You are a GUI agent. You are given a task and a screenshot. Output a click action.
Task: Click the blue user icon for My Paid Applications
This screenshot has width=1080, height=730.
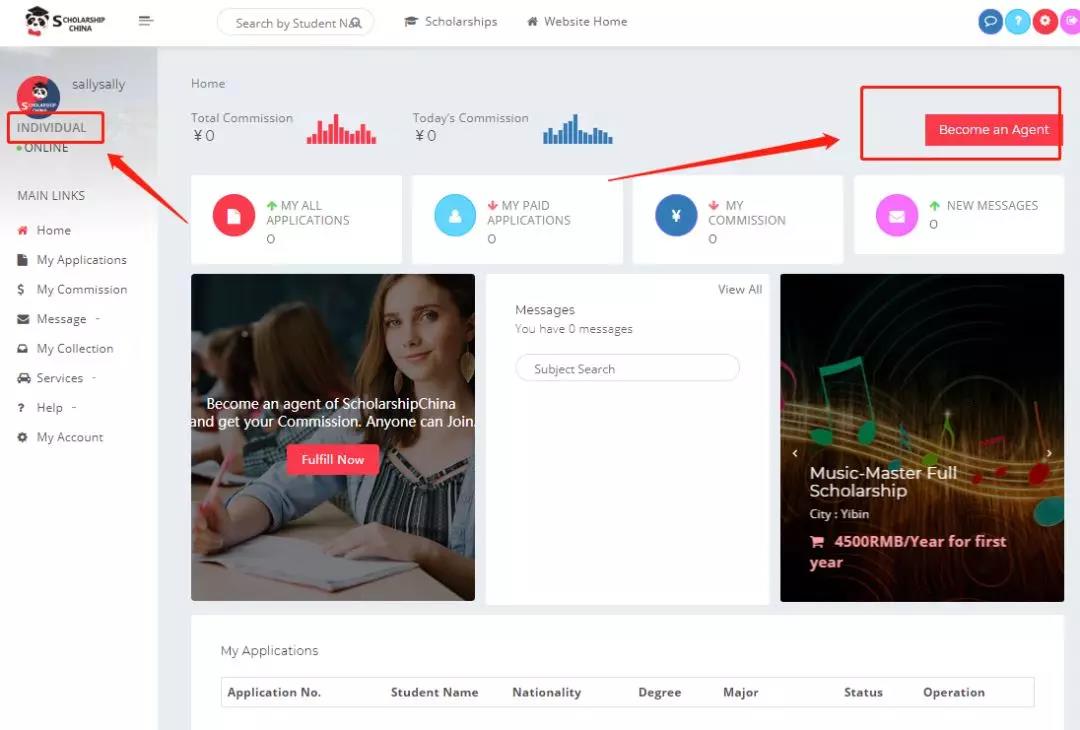pos(455,216)
